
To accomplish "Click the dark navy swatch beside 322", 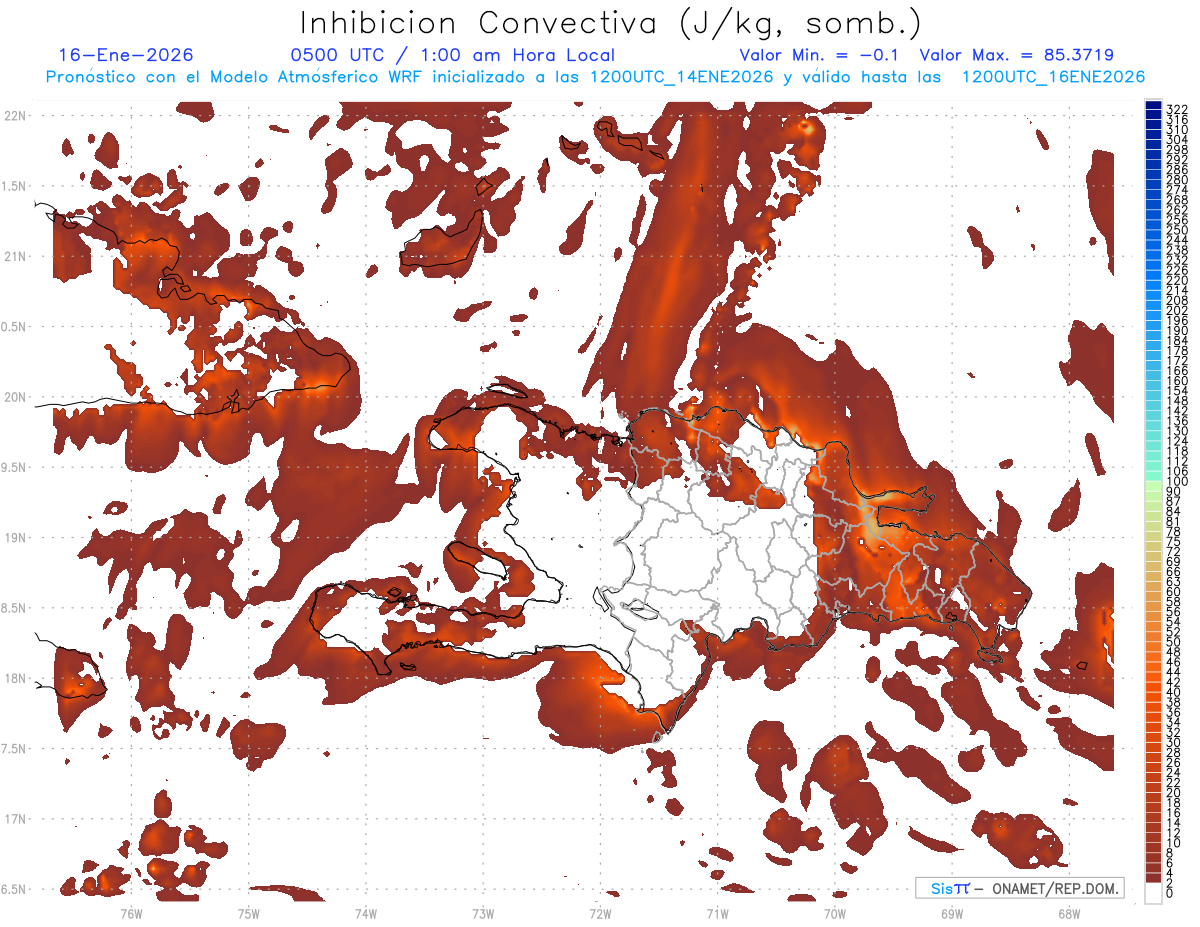I will [1154, 105].
